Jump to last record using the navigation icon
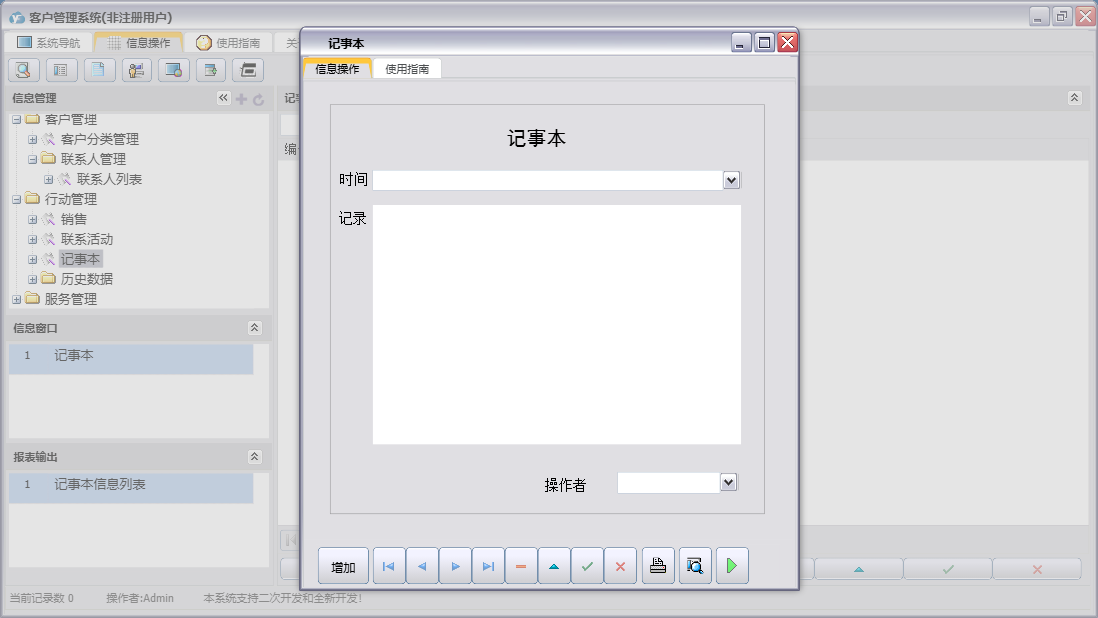 488,565
